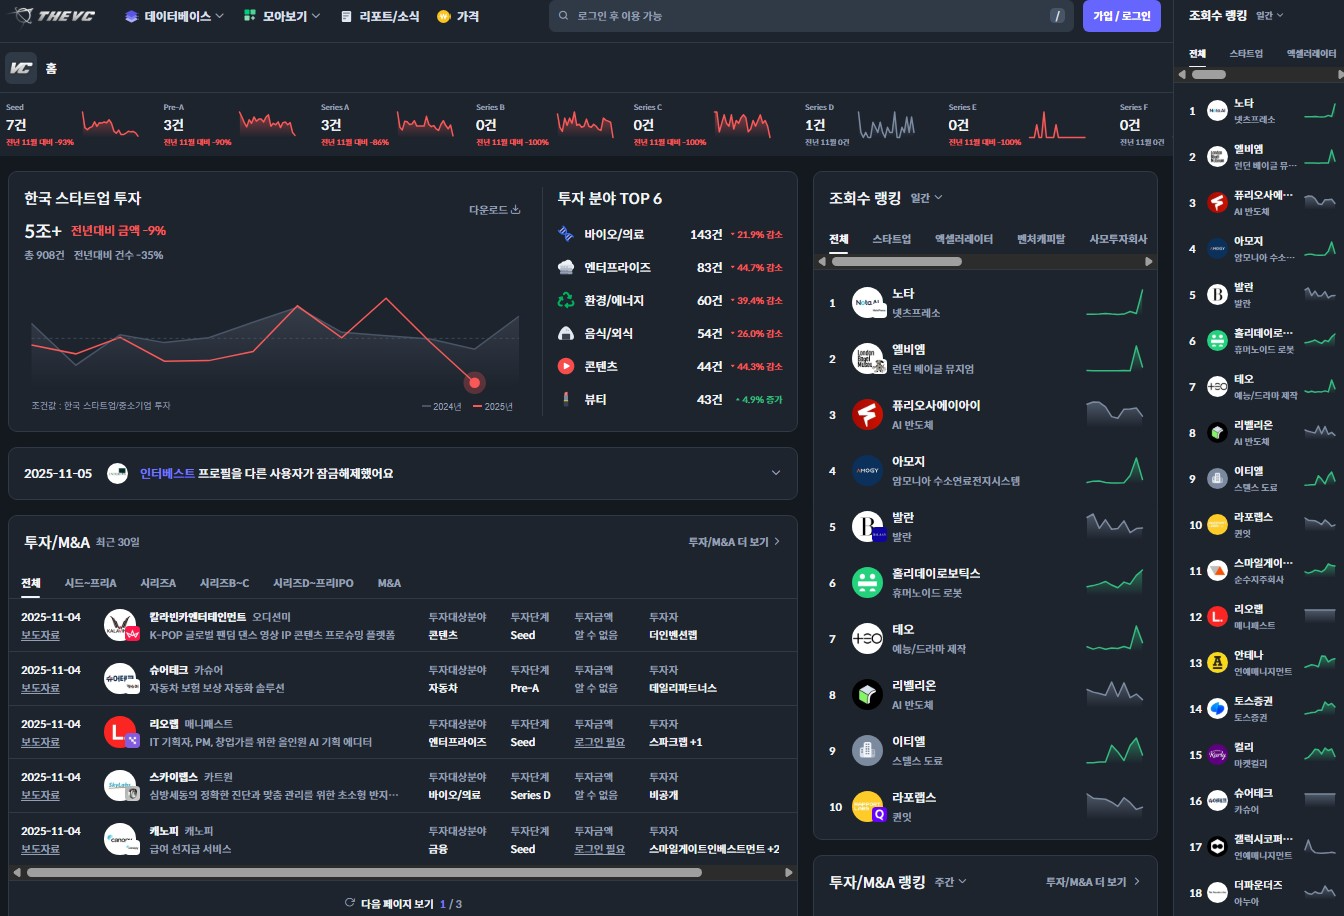
Task: Open the 리포트/소식 menu item
Action: pos(380,17)
